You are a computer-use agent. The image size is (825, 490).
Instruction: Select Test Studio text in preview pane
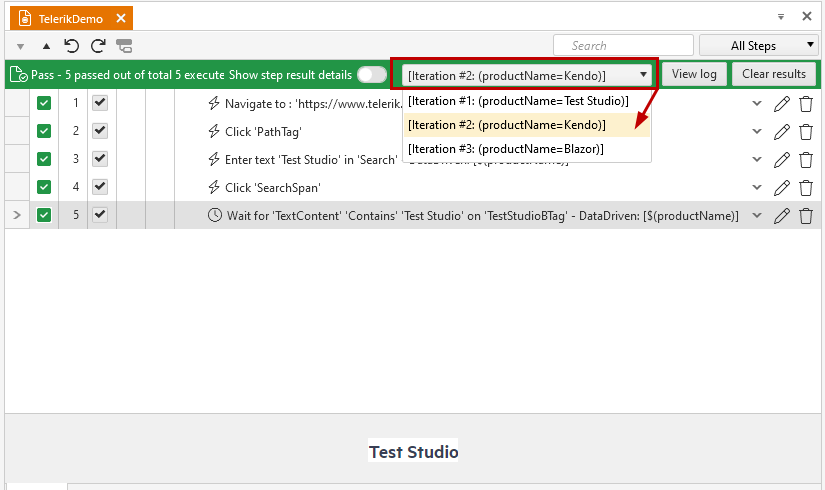pos(413,452)
